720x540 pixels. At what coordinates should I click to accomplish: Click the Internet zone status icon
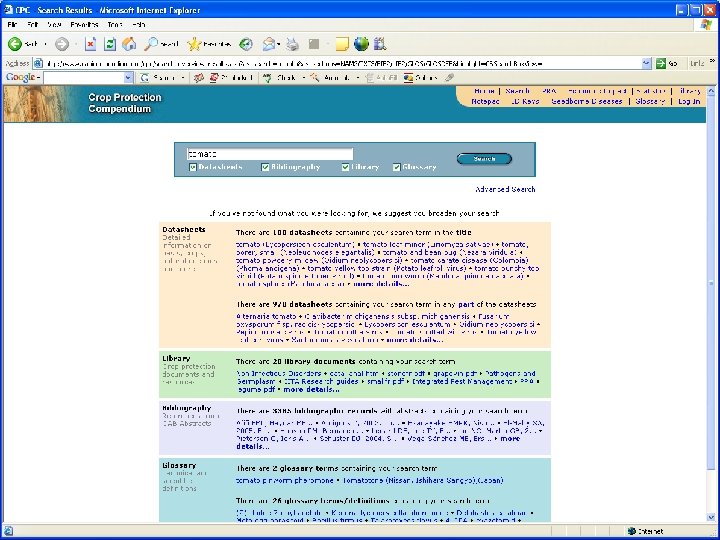click(x=632, y=531)
